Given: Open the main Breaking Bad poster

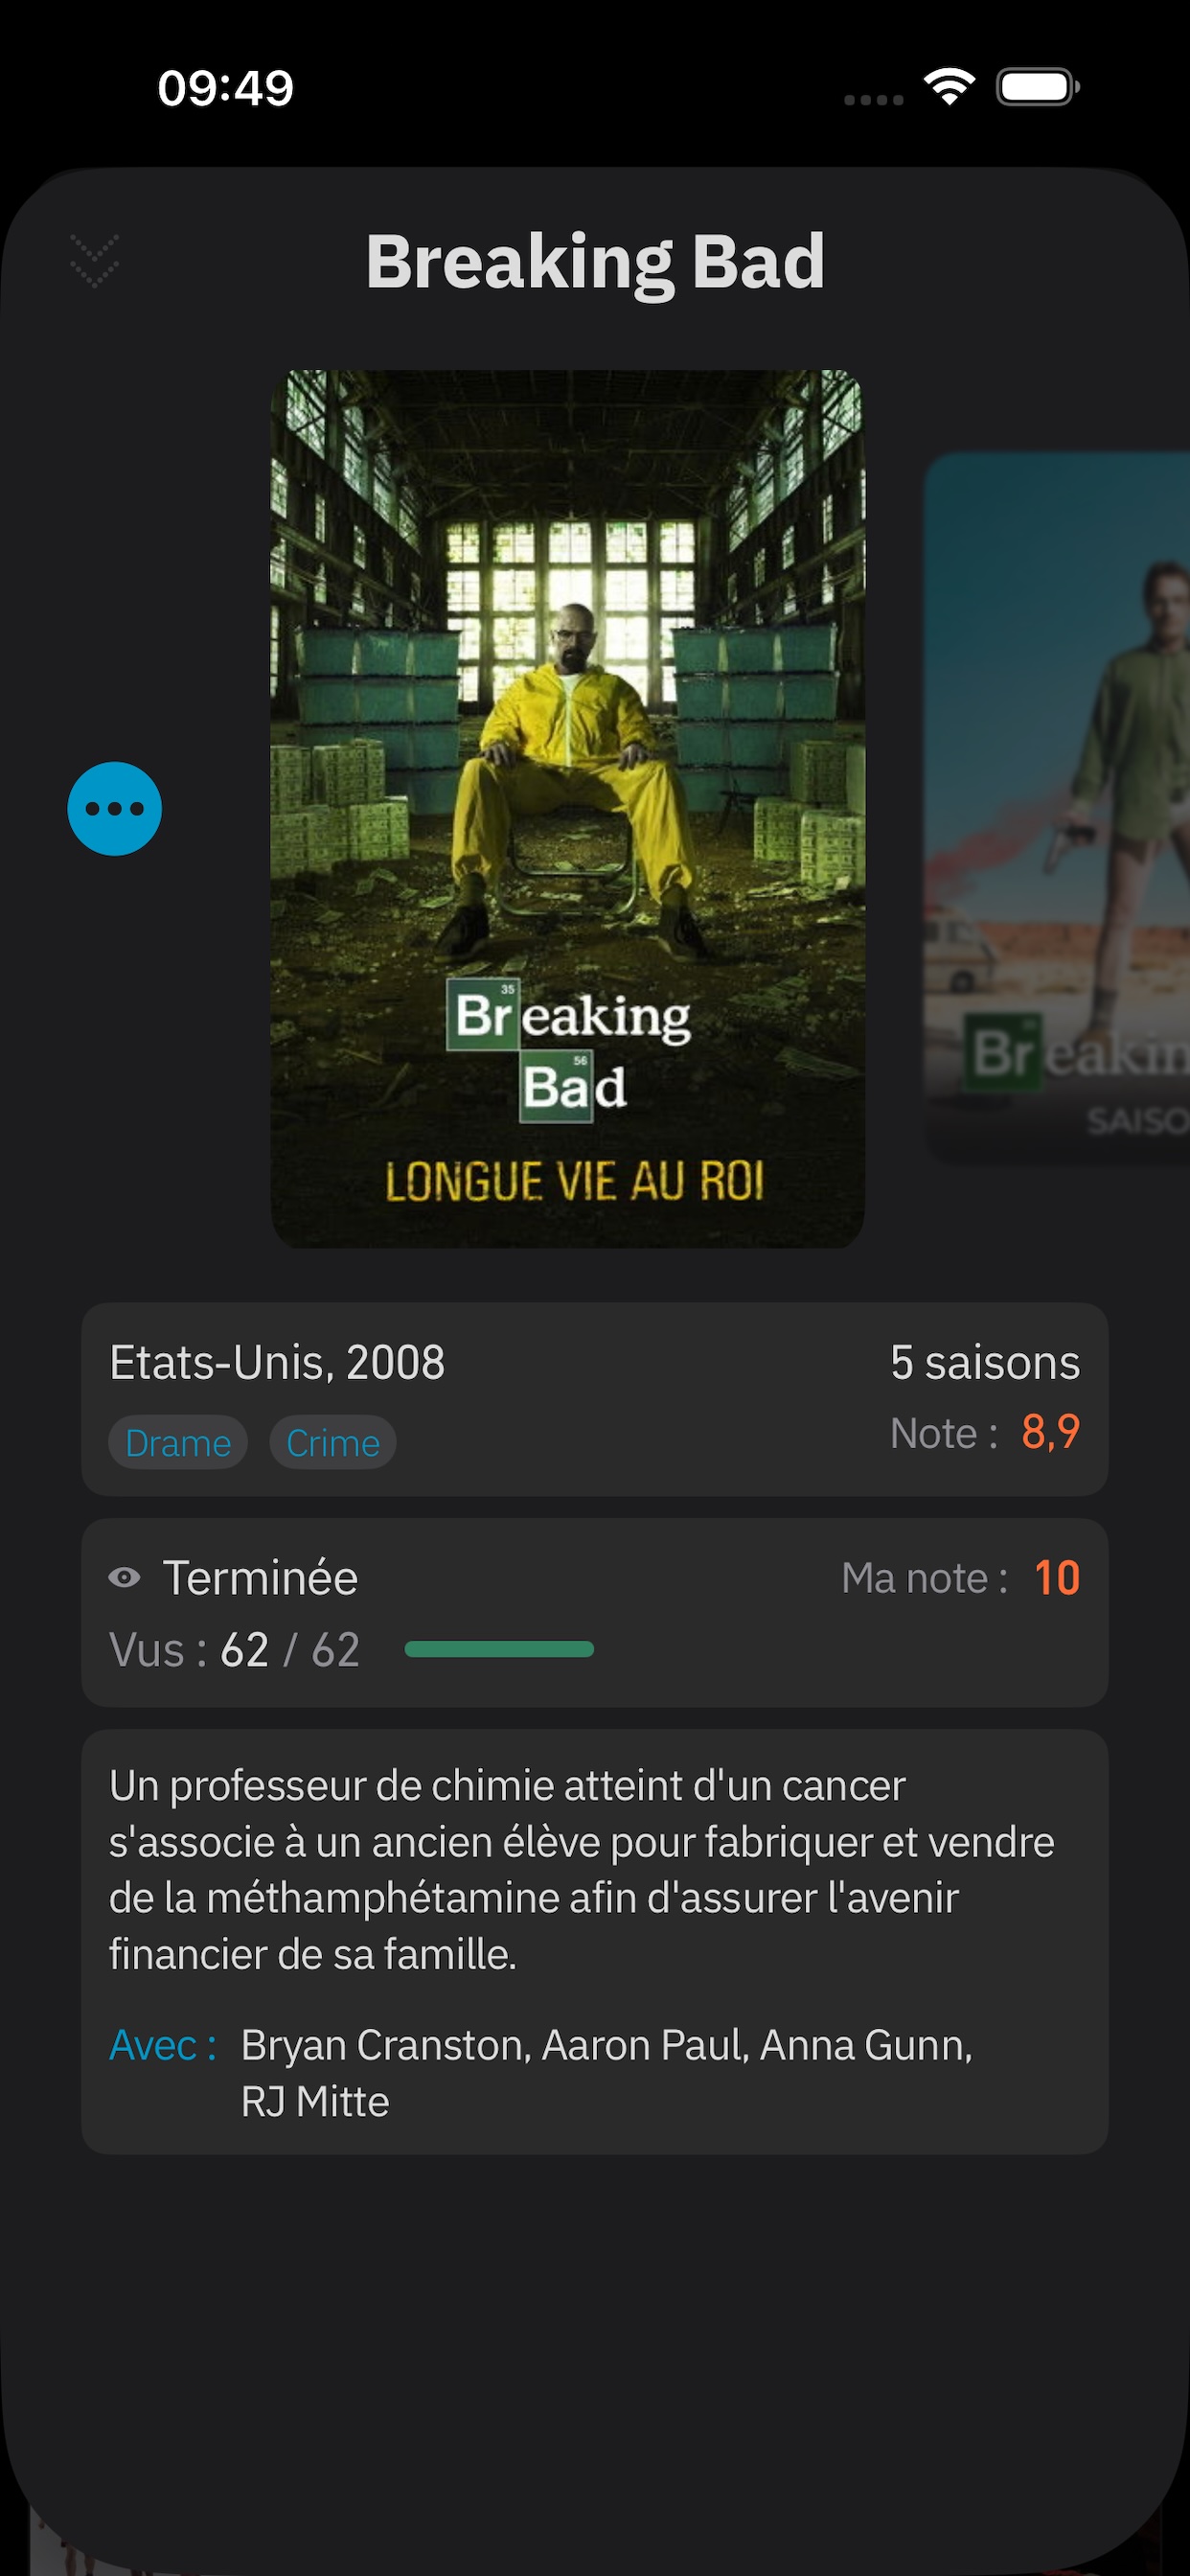Looking at the screenshot, I should pos(567,809).
